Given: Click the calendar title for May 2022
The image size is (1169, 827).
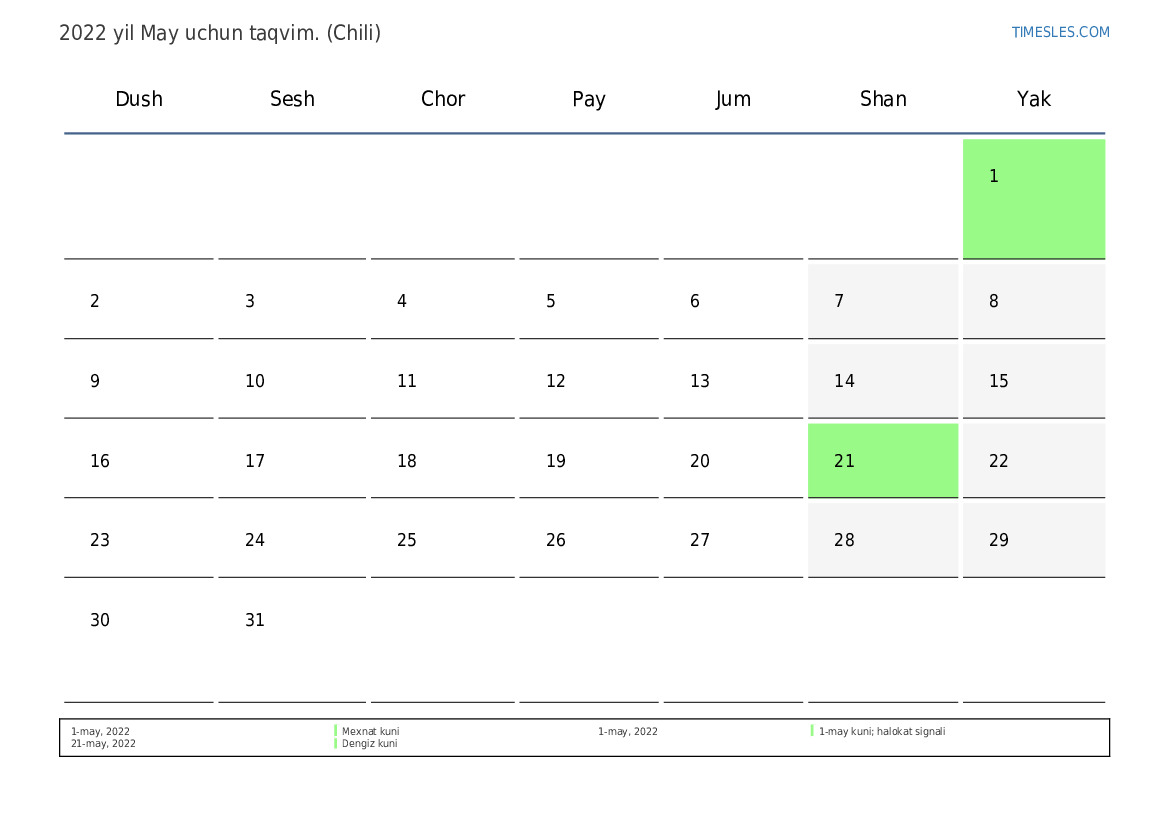Looking at the screenshot, I should 220,33.
